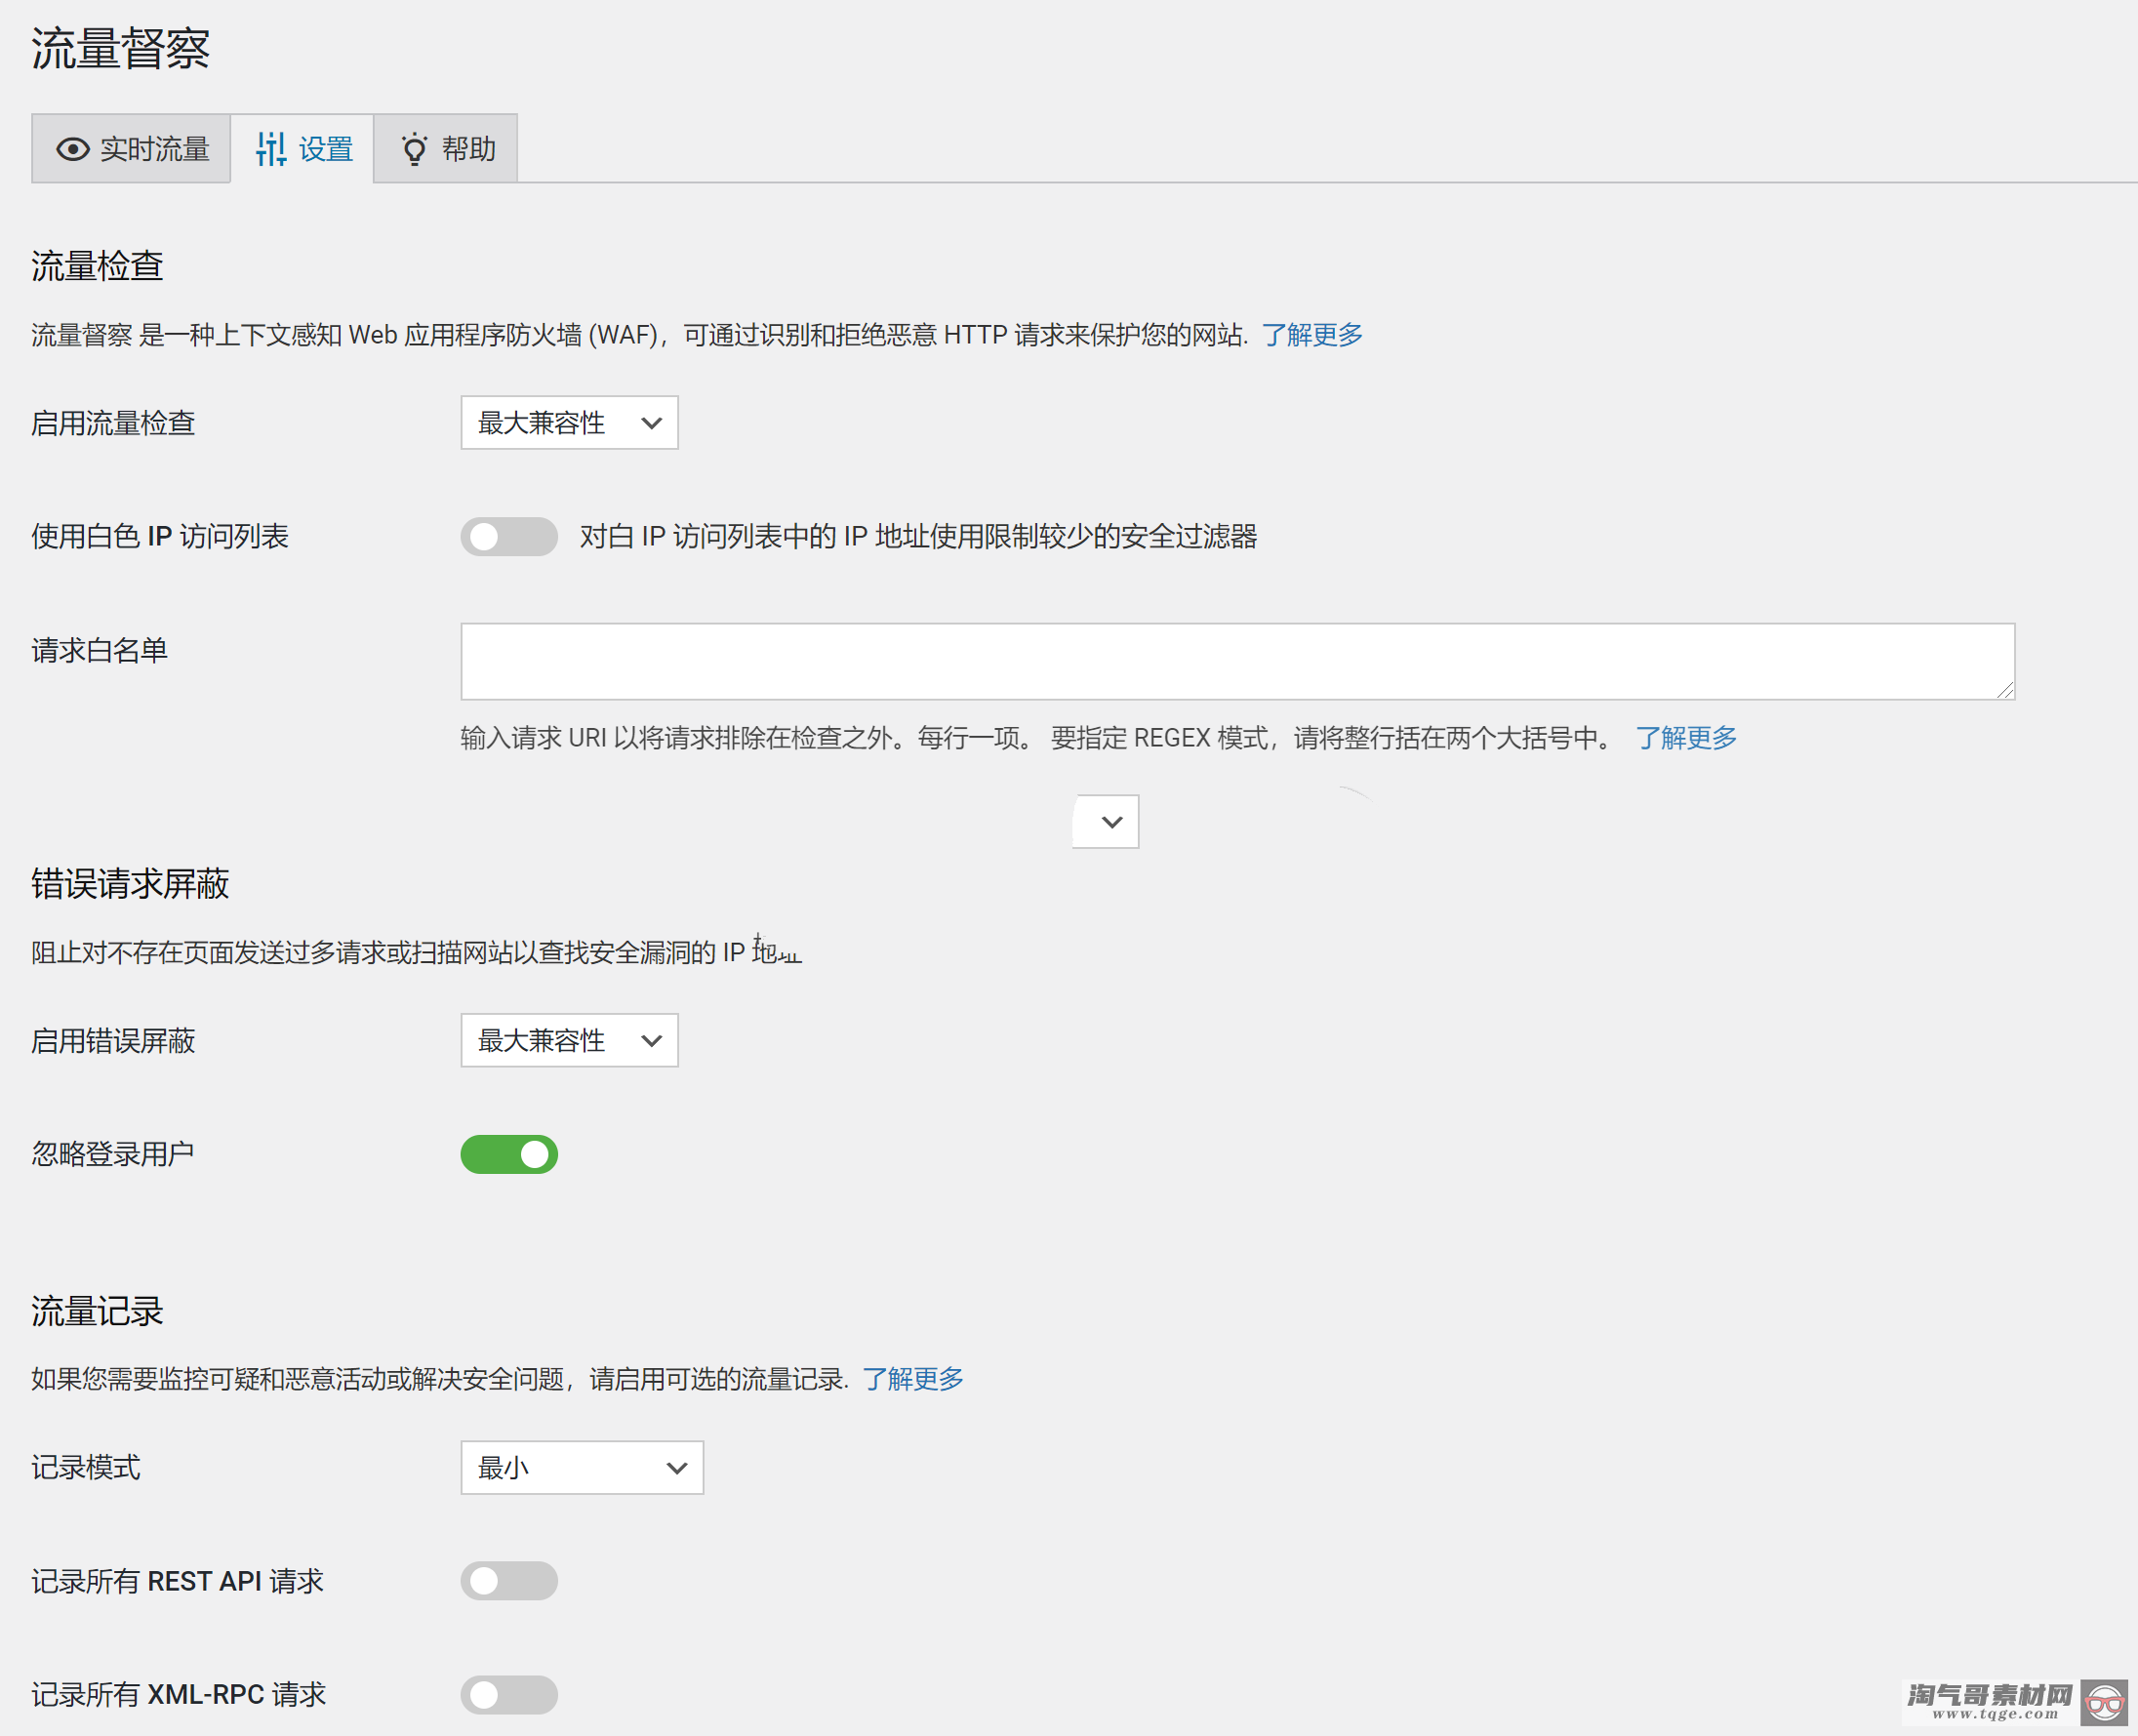Screen dimensions: 2138x1736
Task: Disable the 忽略登录用户 toggle
Action: [x=509, y=1154]
